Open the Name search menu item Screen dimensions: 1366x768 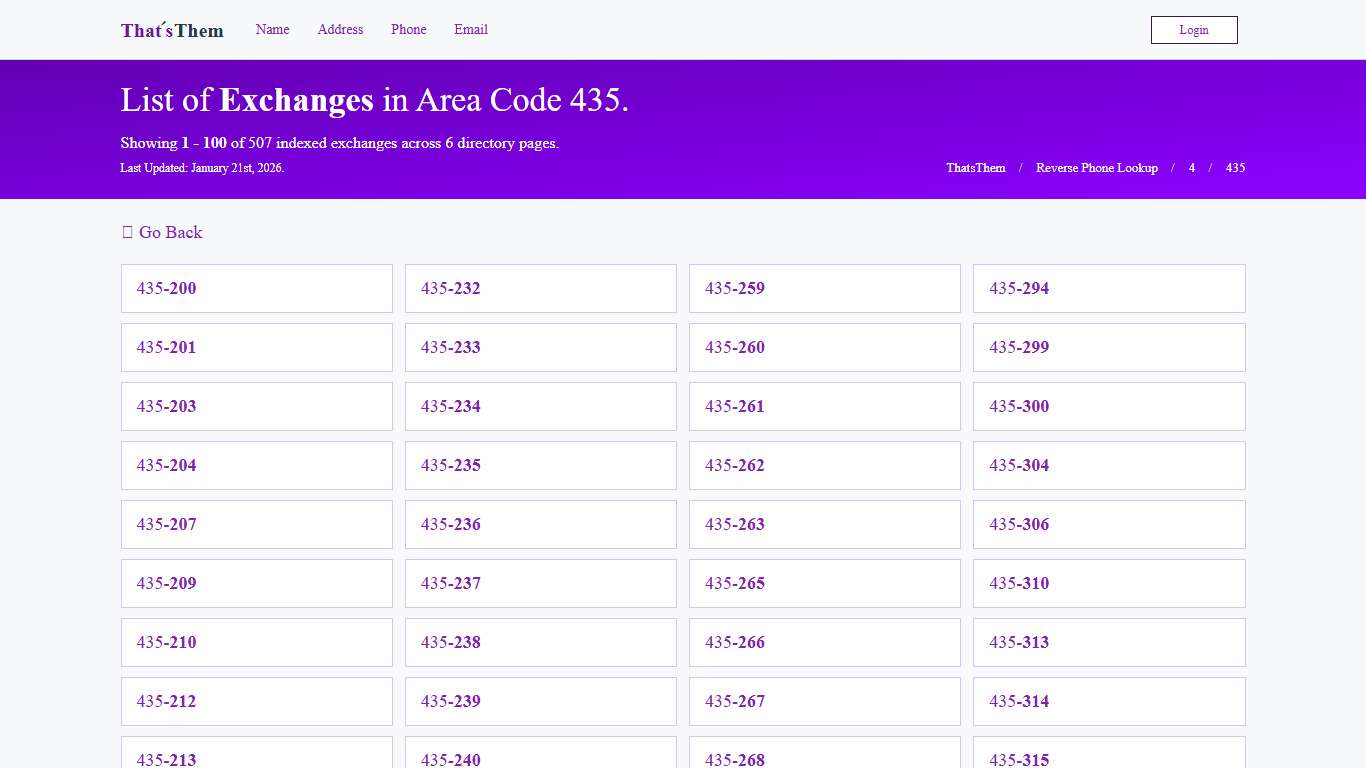(x=272, y=29)
